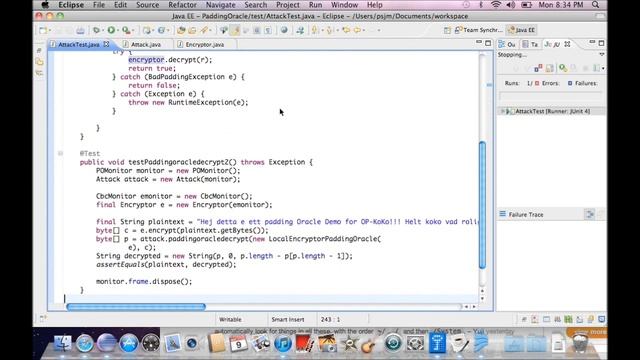
Task: Open the JUnit view menu triangle
Action: pyautogui.click(x=602, y=54)
